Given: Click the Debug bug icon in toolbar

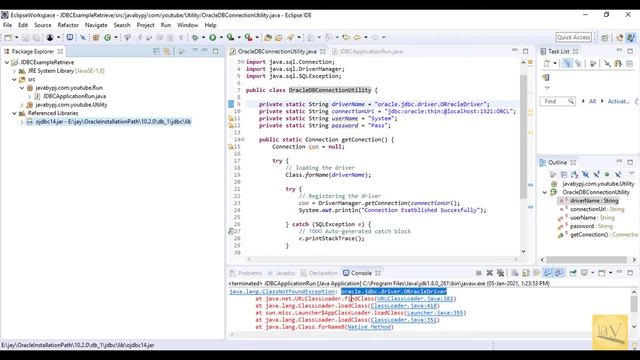Looking at the screenshot, I should click(195, 38).
